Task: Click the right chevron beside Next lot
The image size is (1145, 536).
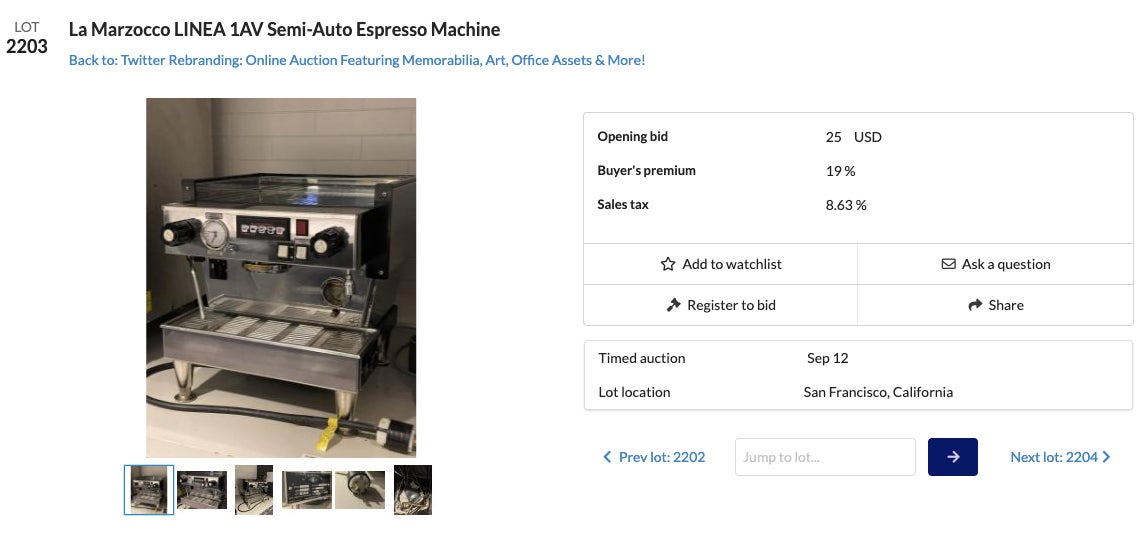Action: tap(1106, 457)
